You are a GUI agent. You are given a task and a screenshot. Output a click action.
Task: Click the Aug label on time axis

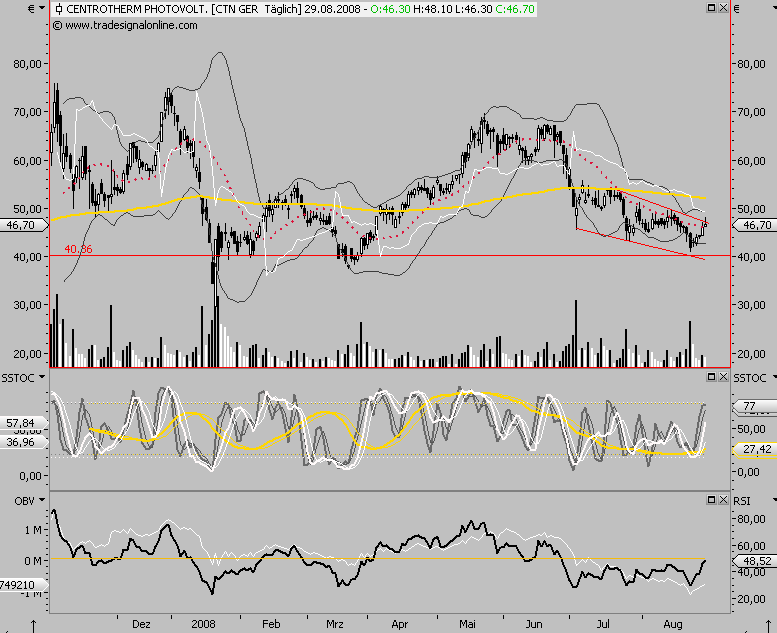(672, 624)
